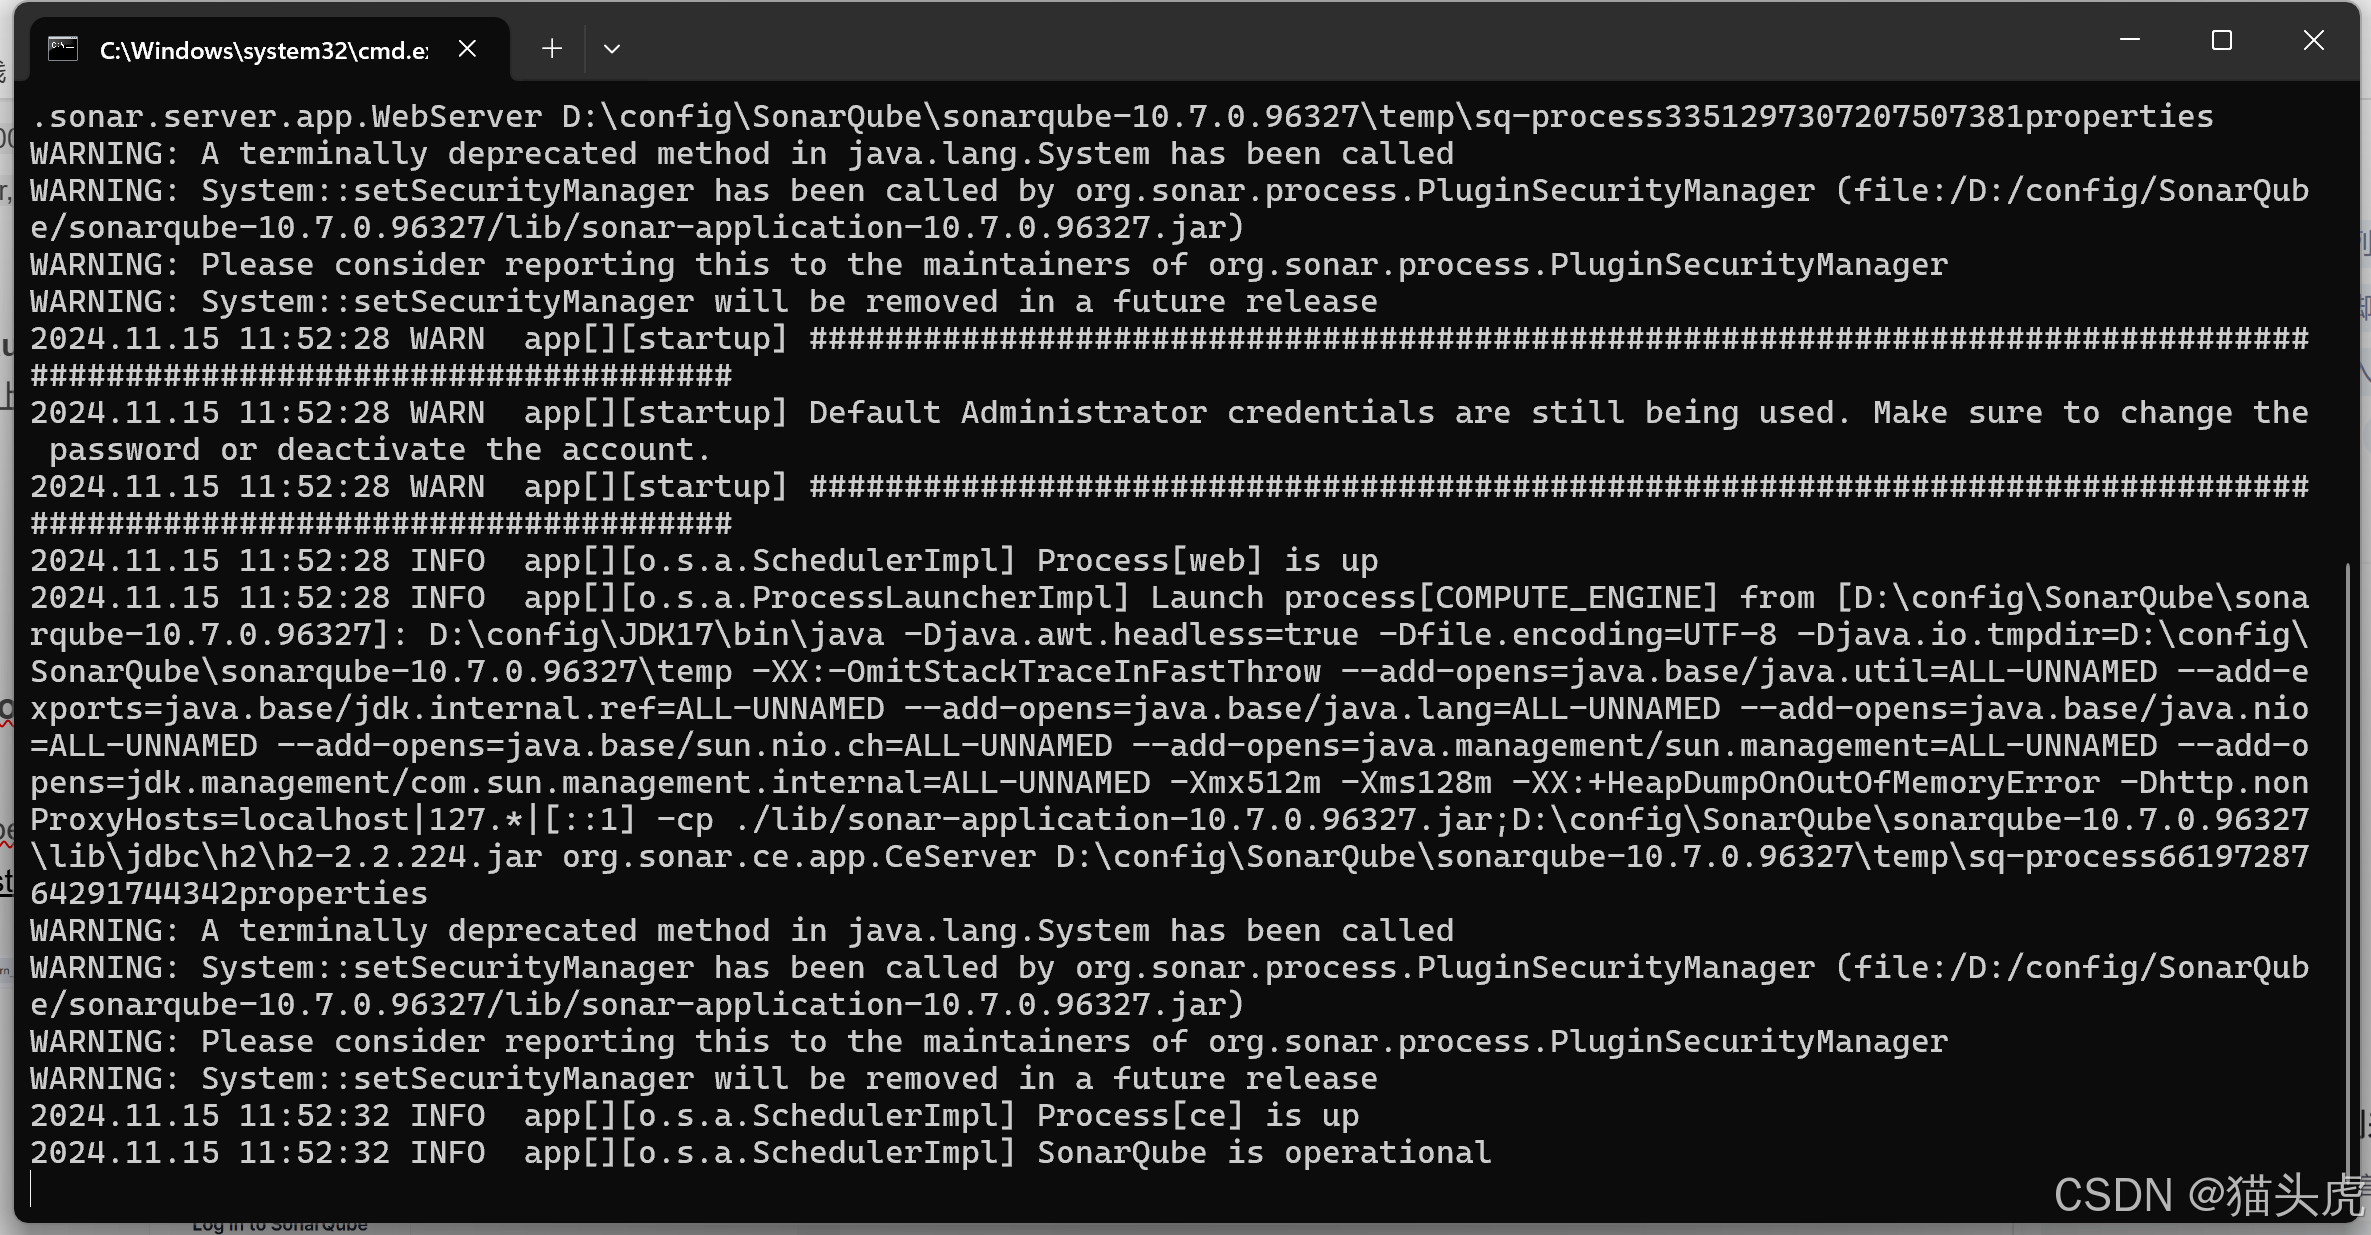Click the SonarQube is operational log line
This screenshot has height=1235, width=2371.
click(1264, 1152)
